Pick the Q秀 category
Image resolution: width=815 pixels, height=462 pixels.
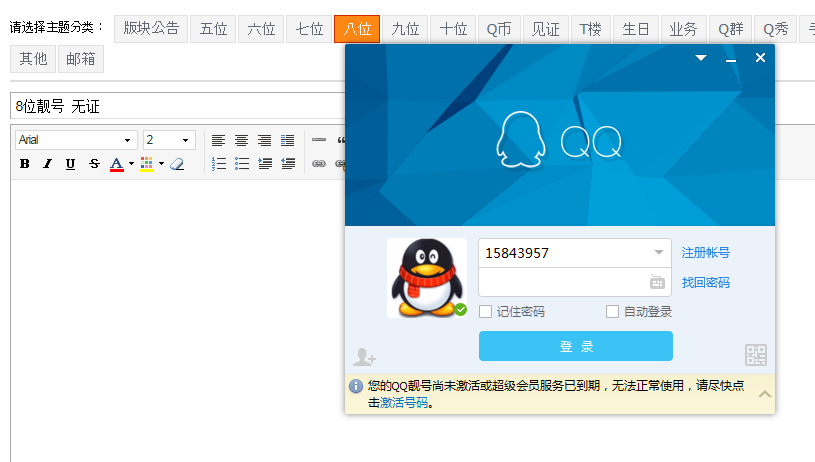775,29
